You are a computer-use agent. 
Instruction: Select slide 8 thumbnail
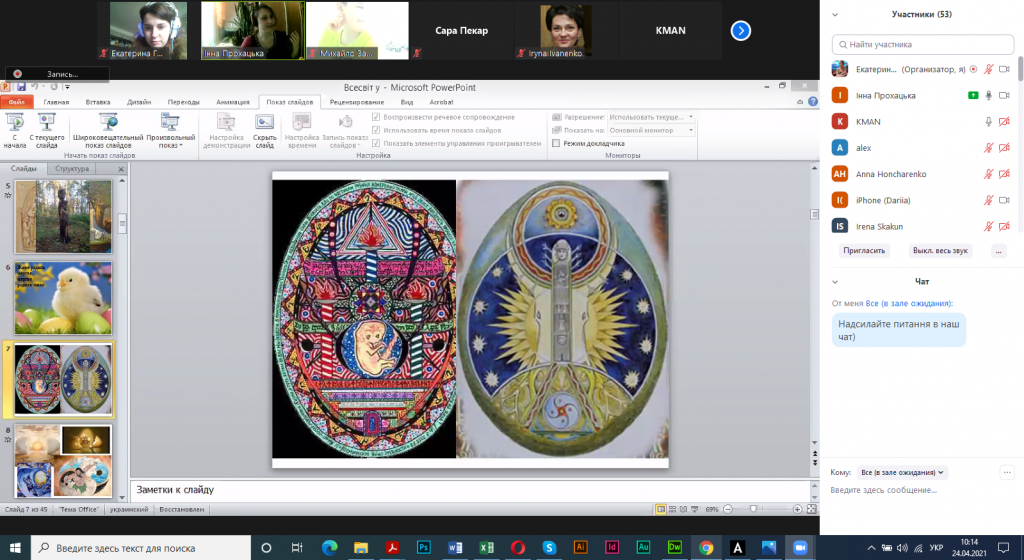coord(63,461)
